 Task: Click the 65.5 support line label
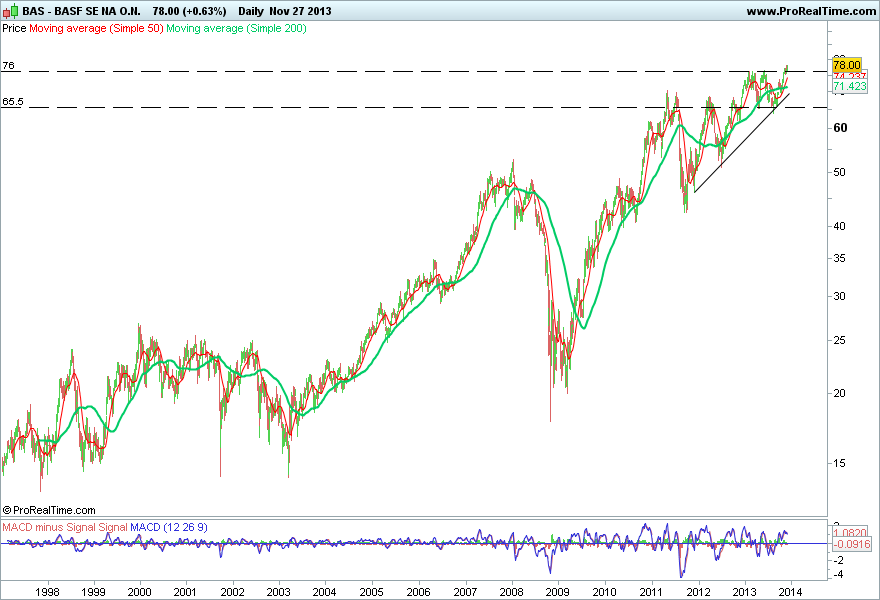point(13,102)
